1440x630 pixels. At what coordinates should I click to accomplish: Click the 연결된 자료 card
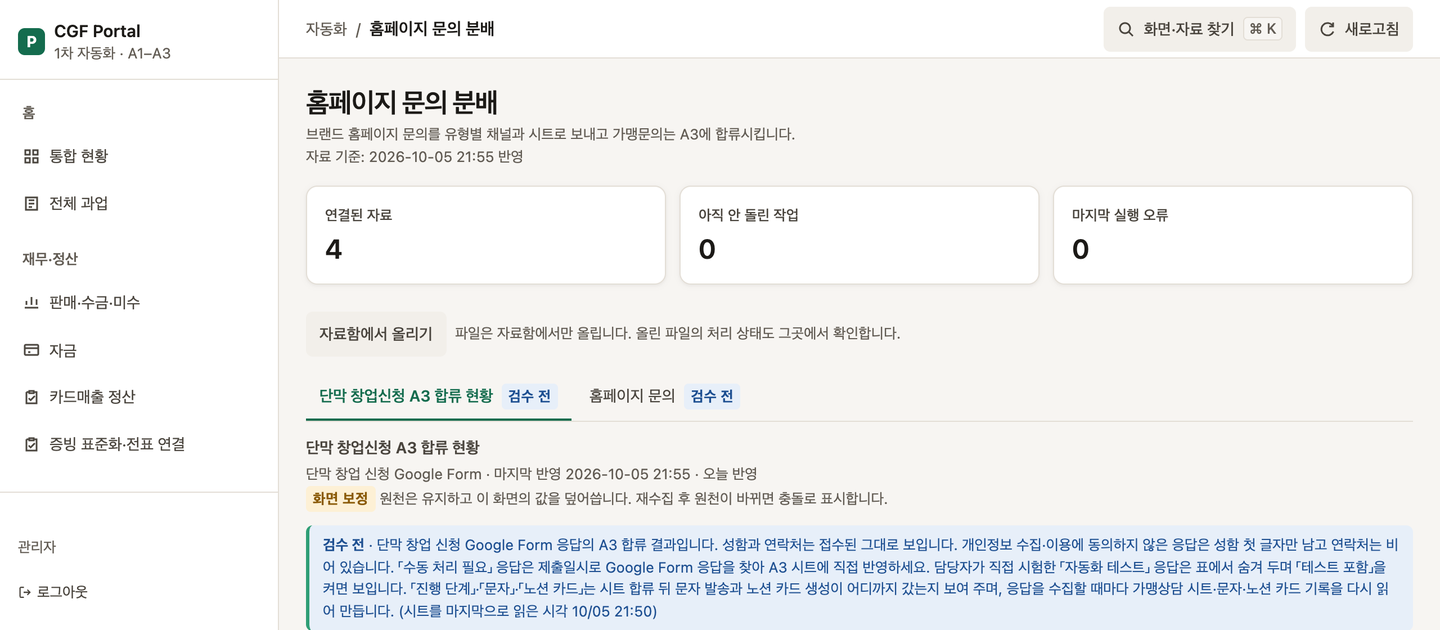[486, 235]
